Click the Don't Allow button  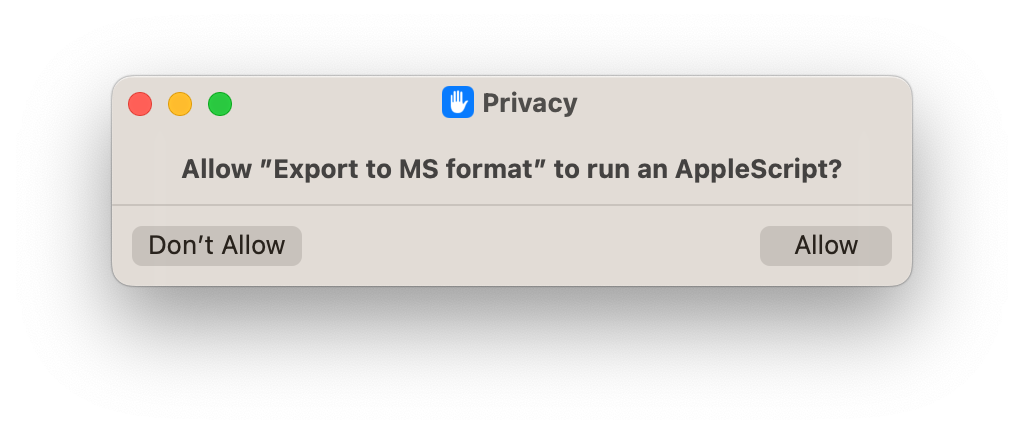217,246
